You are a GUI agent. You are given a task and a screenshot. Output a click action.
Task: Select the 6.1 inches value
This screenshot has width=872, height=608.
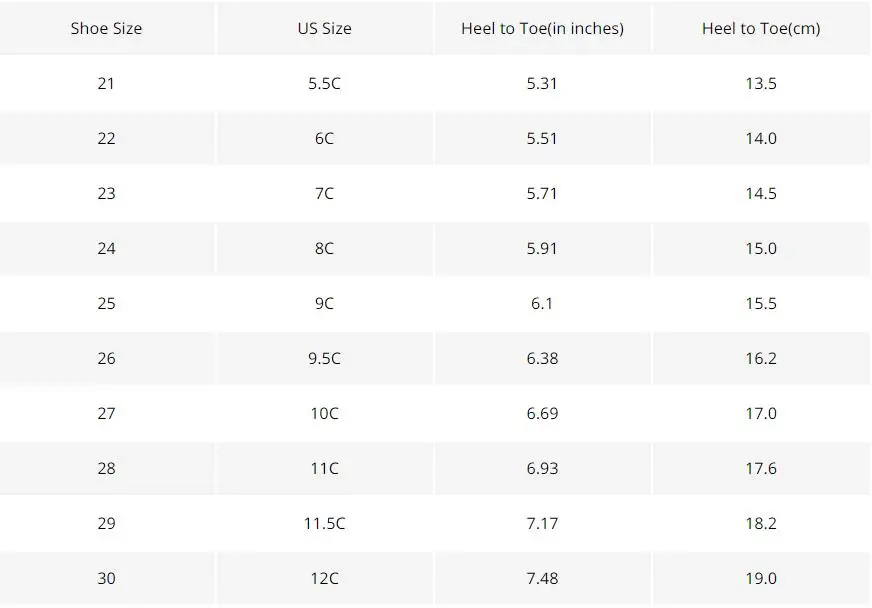coord(542,304)
